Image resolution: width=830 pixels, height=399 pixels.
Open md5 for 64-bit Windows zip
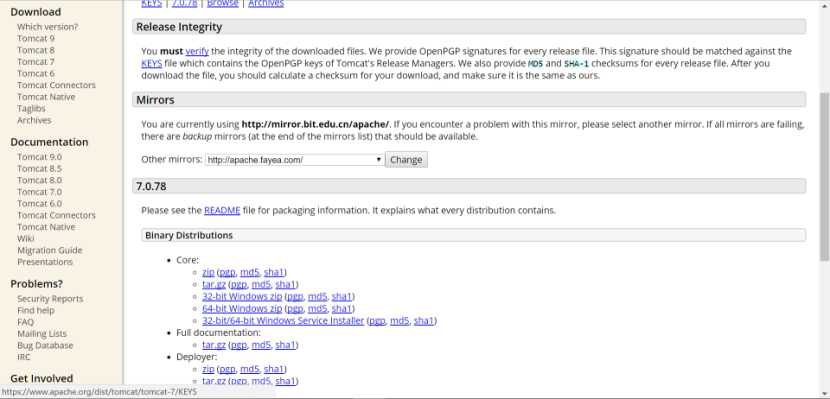[318, 309]
